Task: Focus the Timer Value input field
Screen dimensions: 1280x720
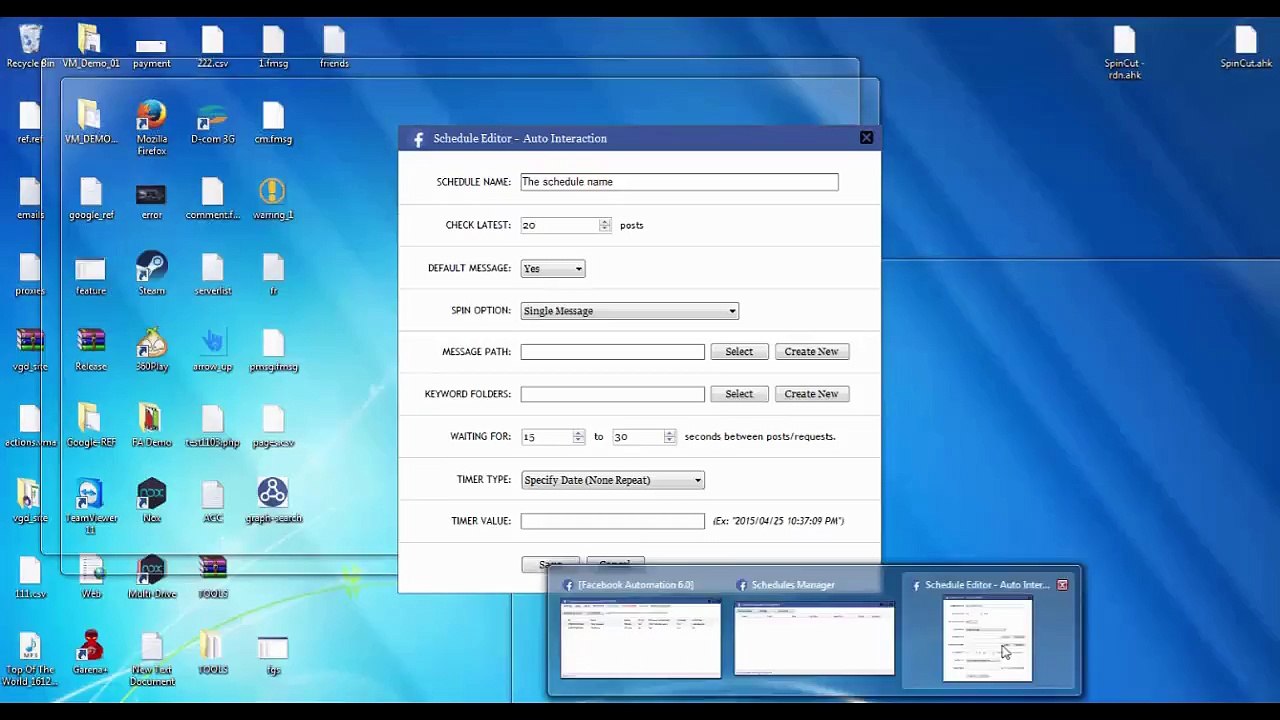Action: click(x=612, y=521)
